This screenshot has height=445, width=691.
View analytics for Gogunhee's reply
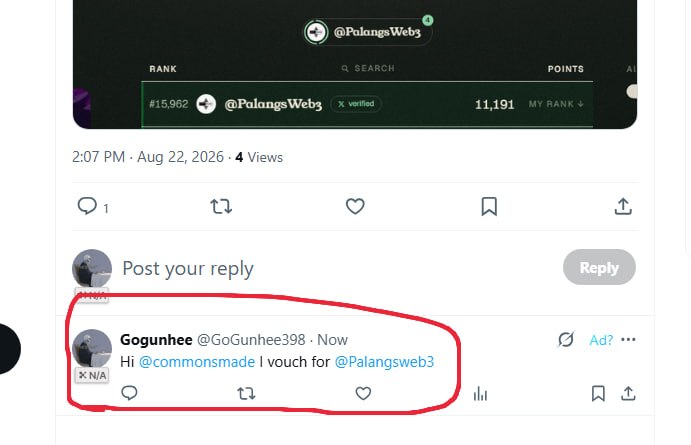pos(480,393)
